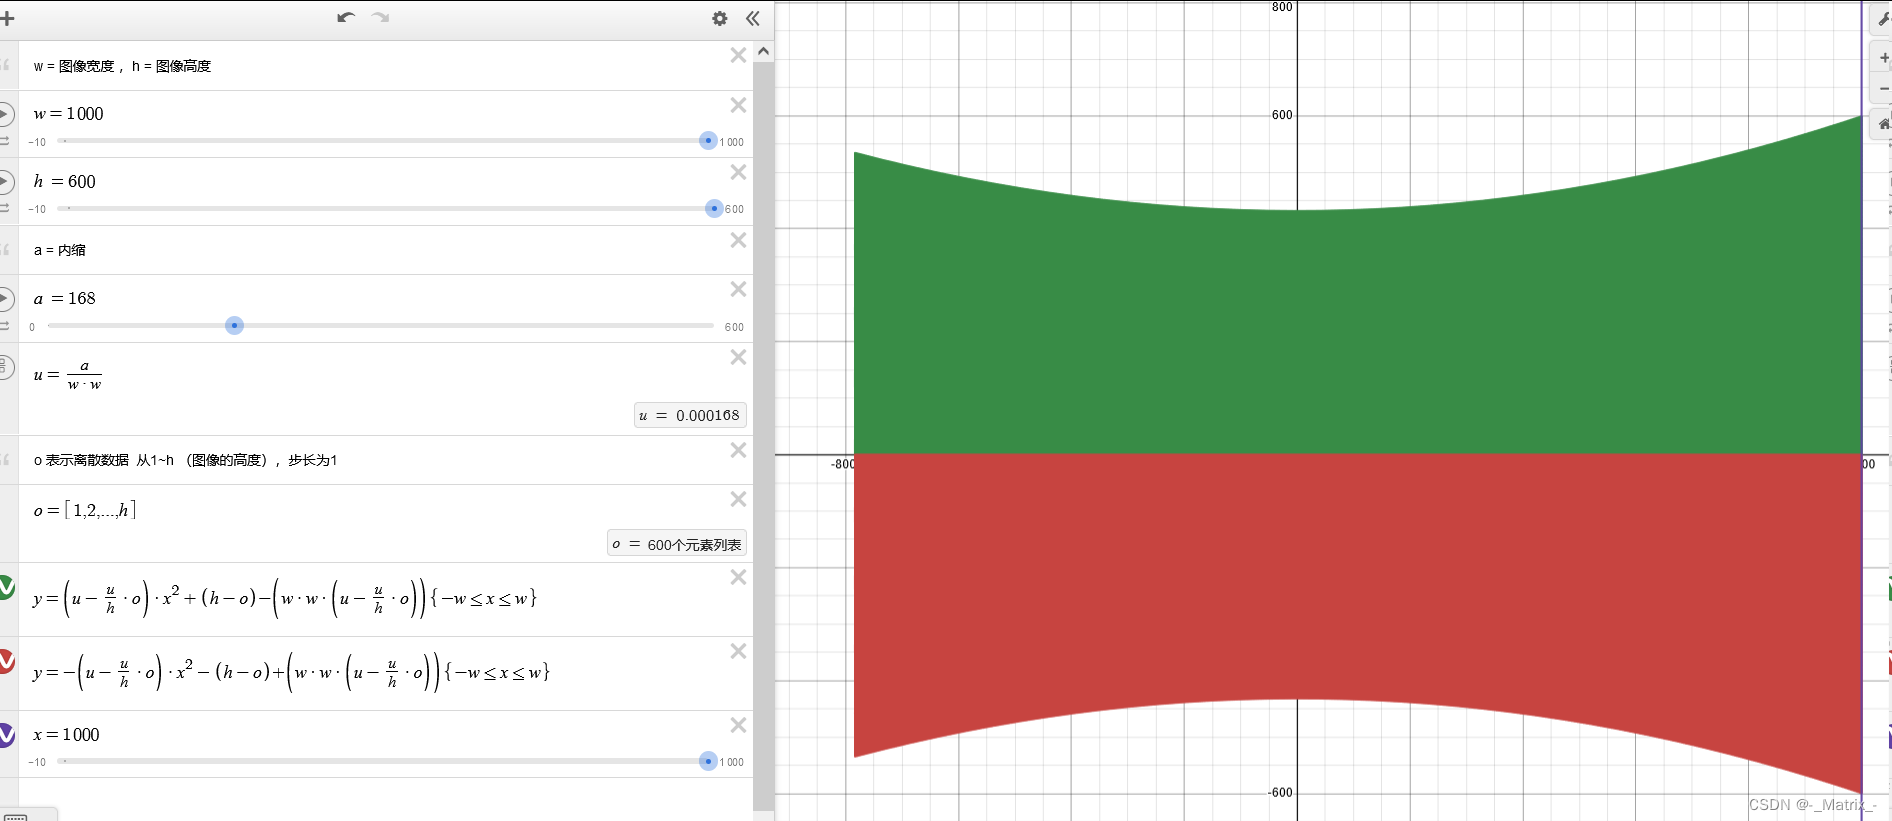Screen dimensions: 1892x821
Task: Redo the last undone edit
Action: 380,18
